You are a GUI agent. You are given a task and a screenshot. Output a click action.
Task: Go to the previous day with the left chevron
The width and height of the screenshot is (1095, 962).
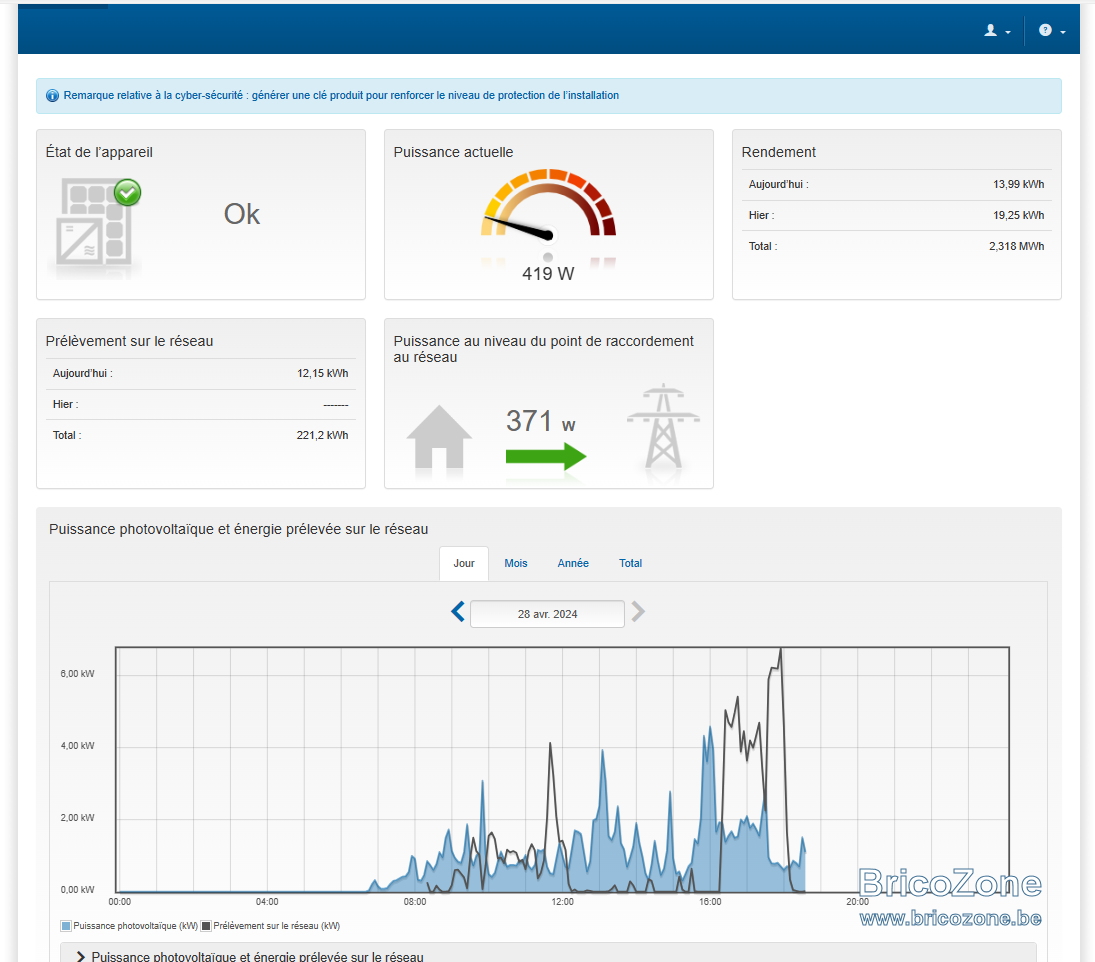(x=458, y=612)
